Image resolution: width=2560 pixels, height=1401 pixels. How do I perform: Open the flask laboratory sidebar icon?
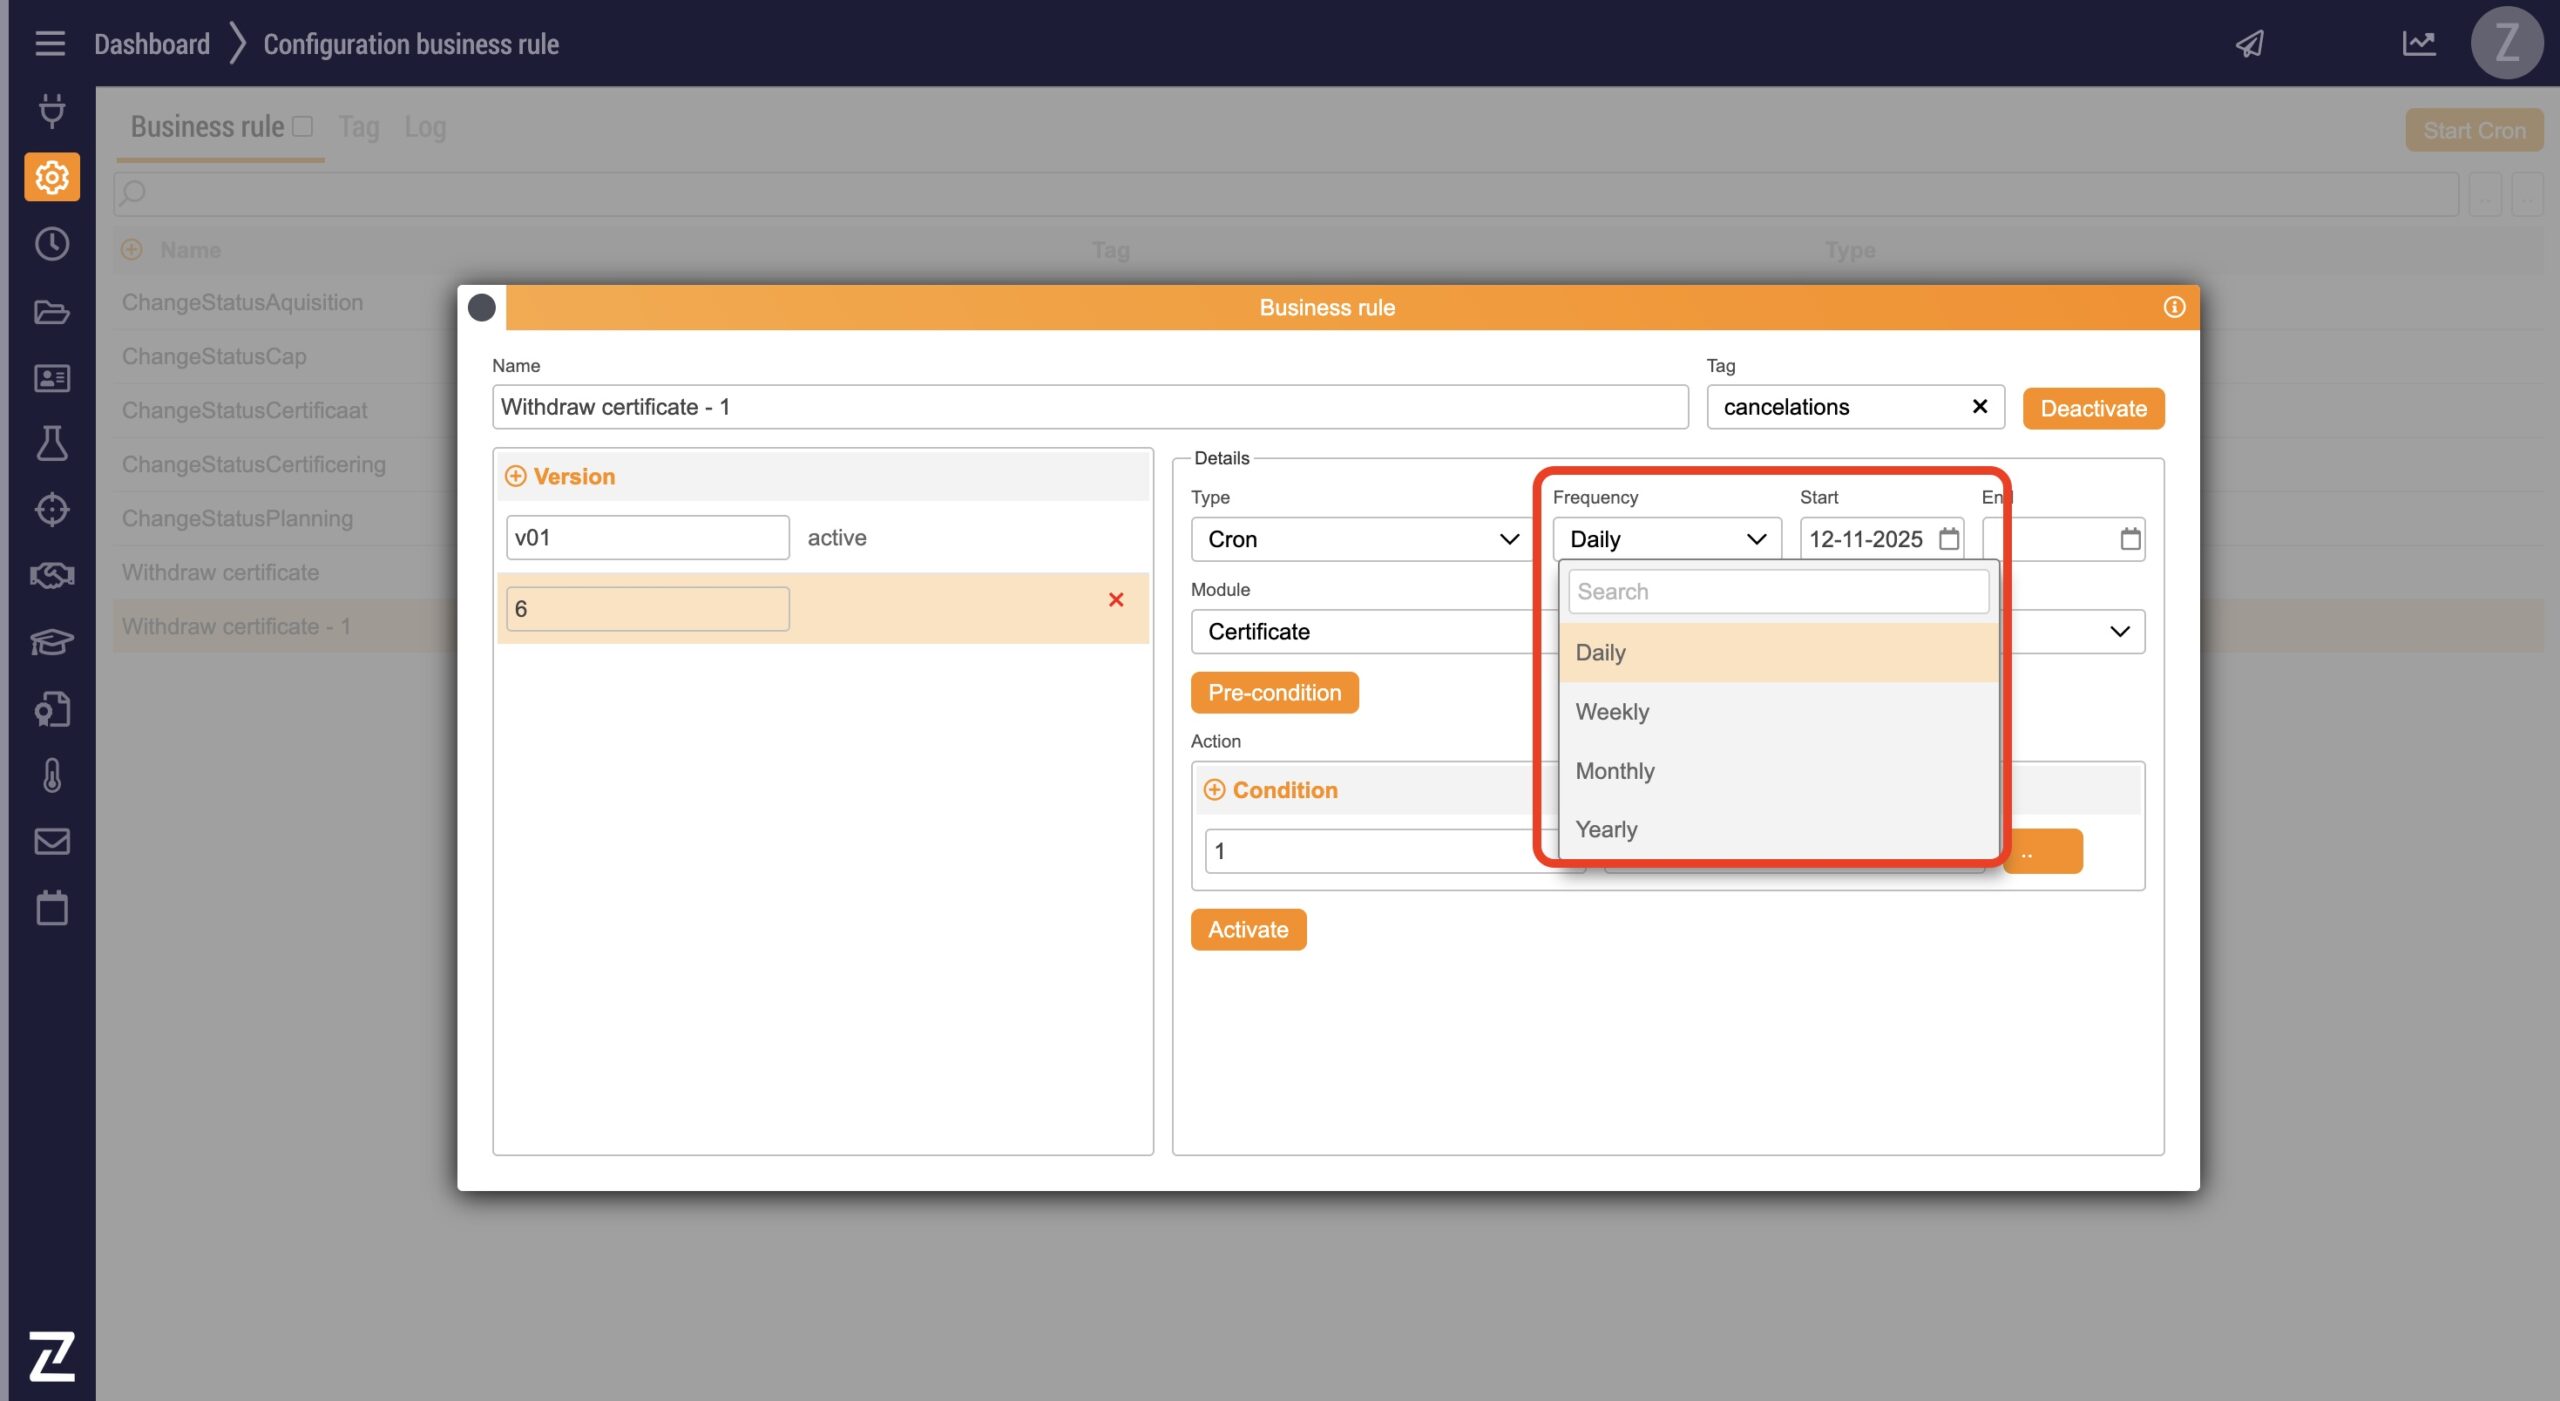tap(52, 443)
